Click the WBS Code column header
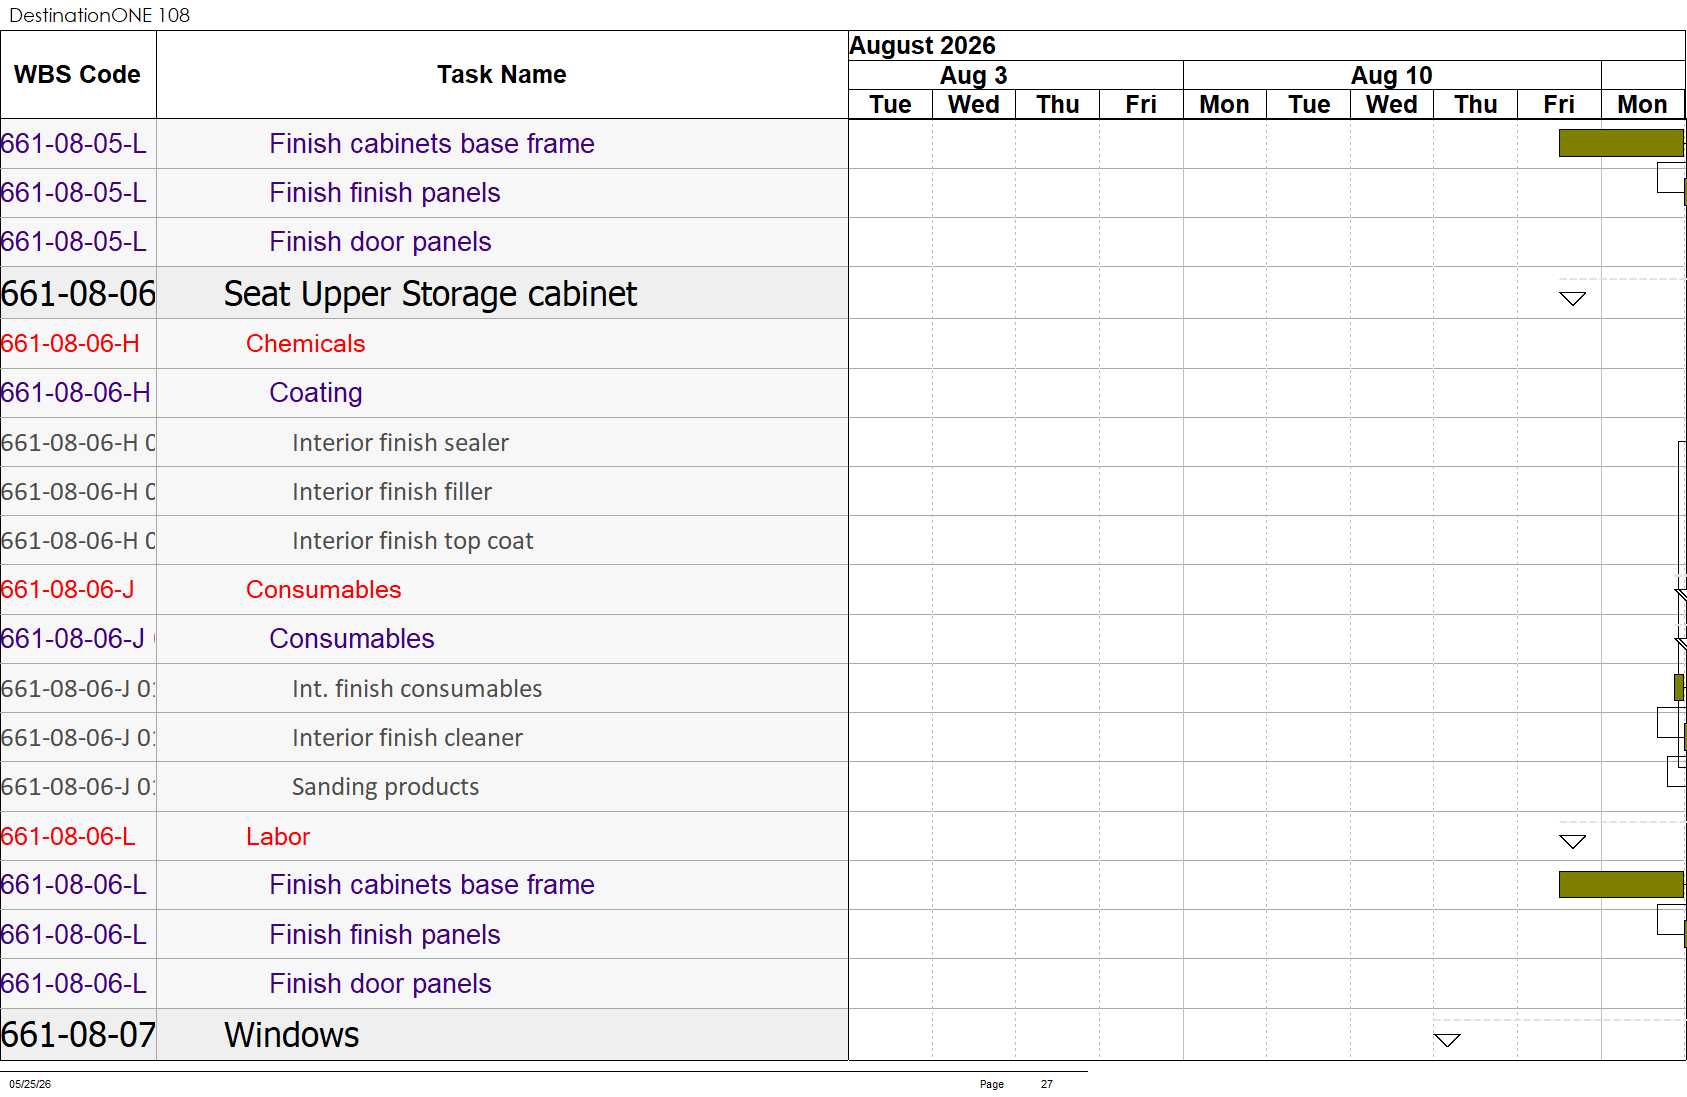1687x1097 pixels. [x=77, y=75]
